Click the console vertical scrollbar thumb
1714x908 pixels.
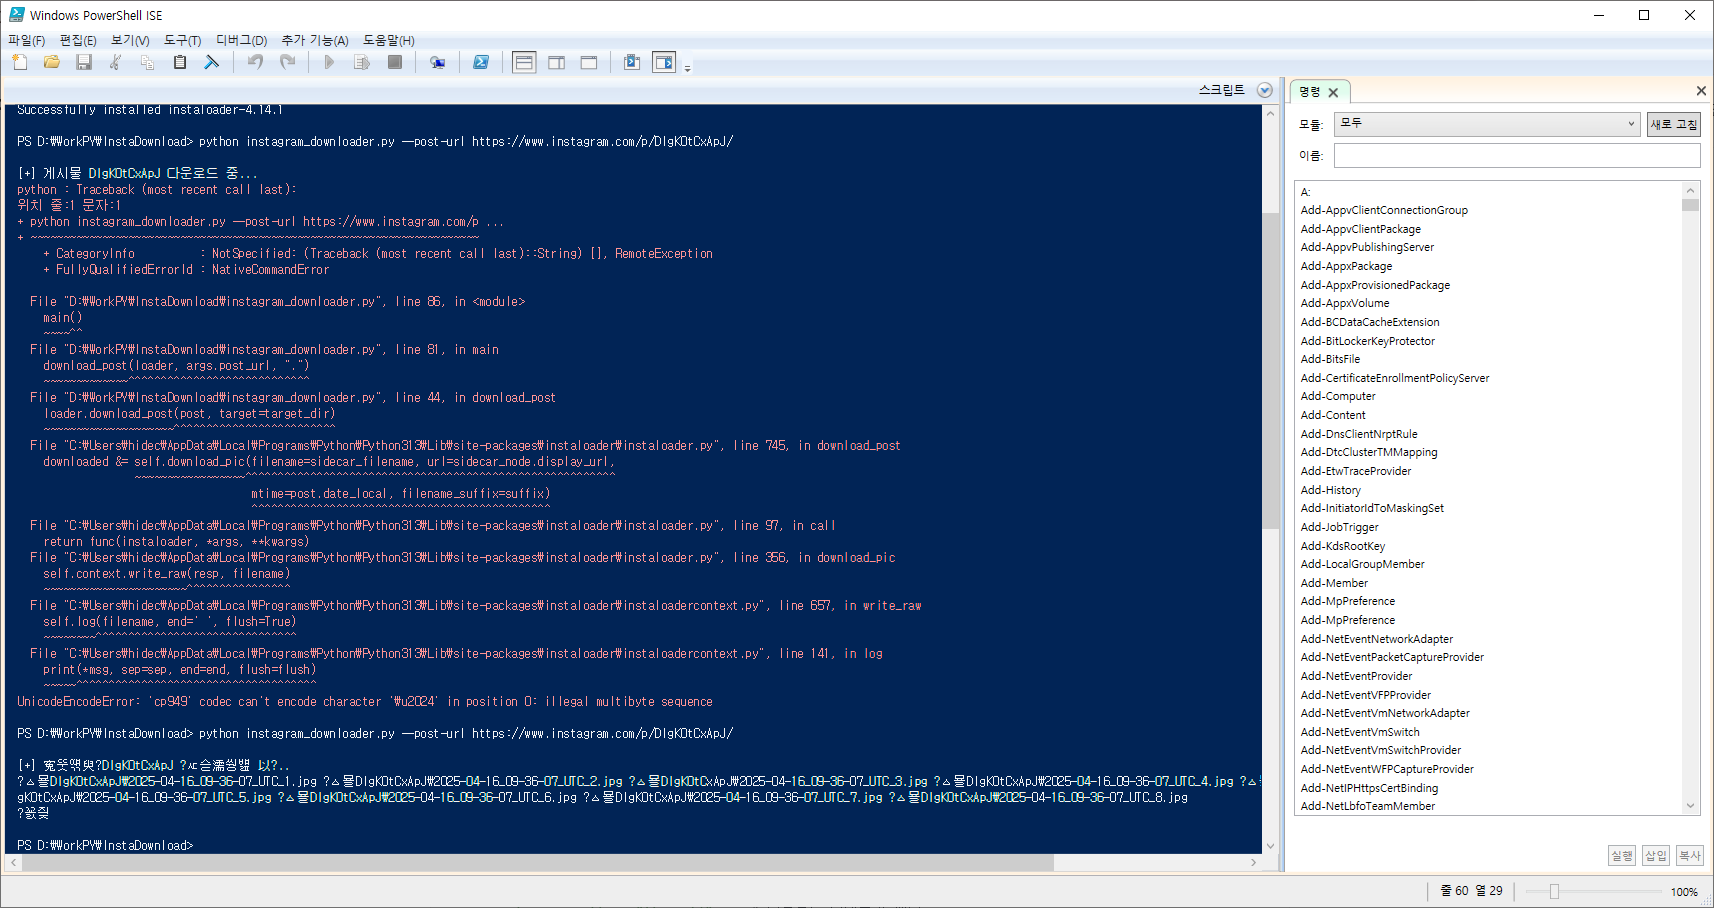click(1271, 370)
